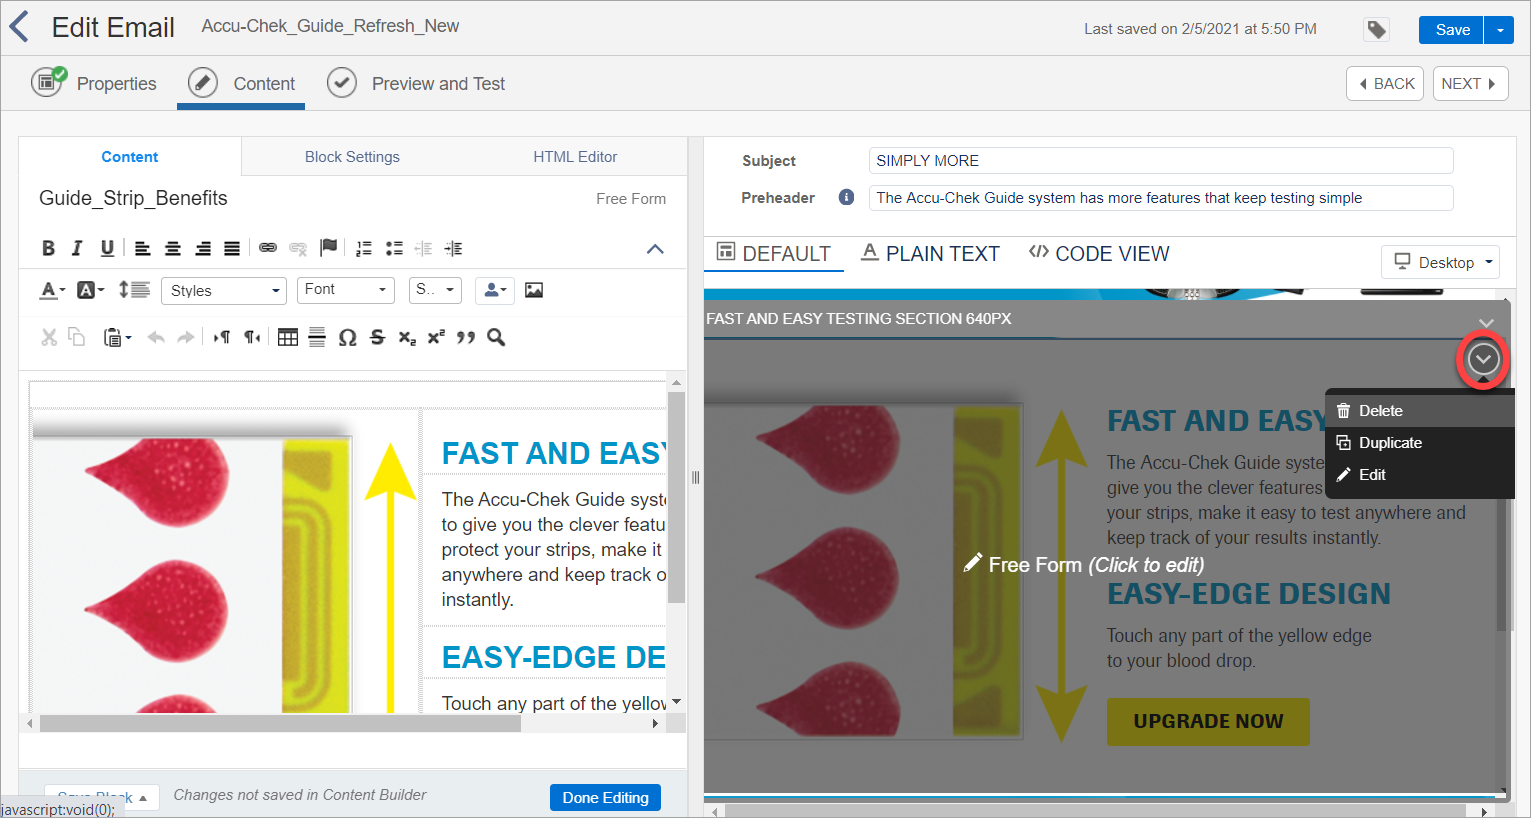Screen dimensions: 1531x818
Task: Insert an image with the picture icon
Action: pyautogui.click(x=534, y=290)
